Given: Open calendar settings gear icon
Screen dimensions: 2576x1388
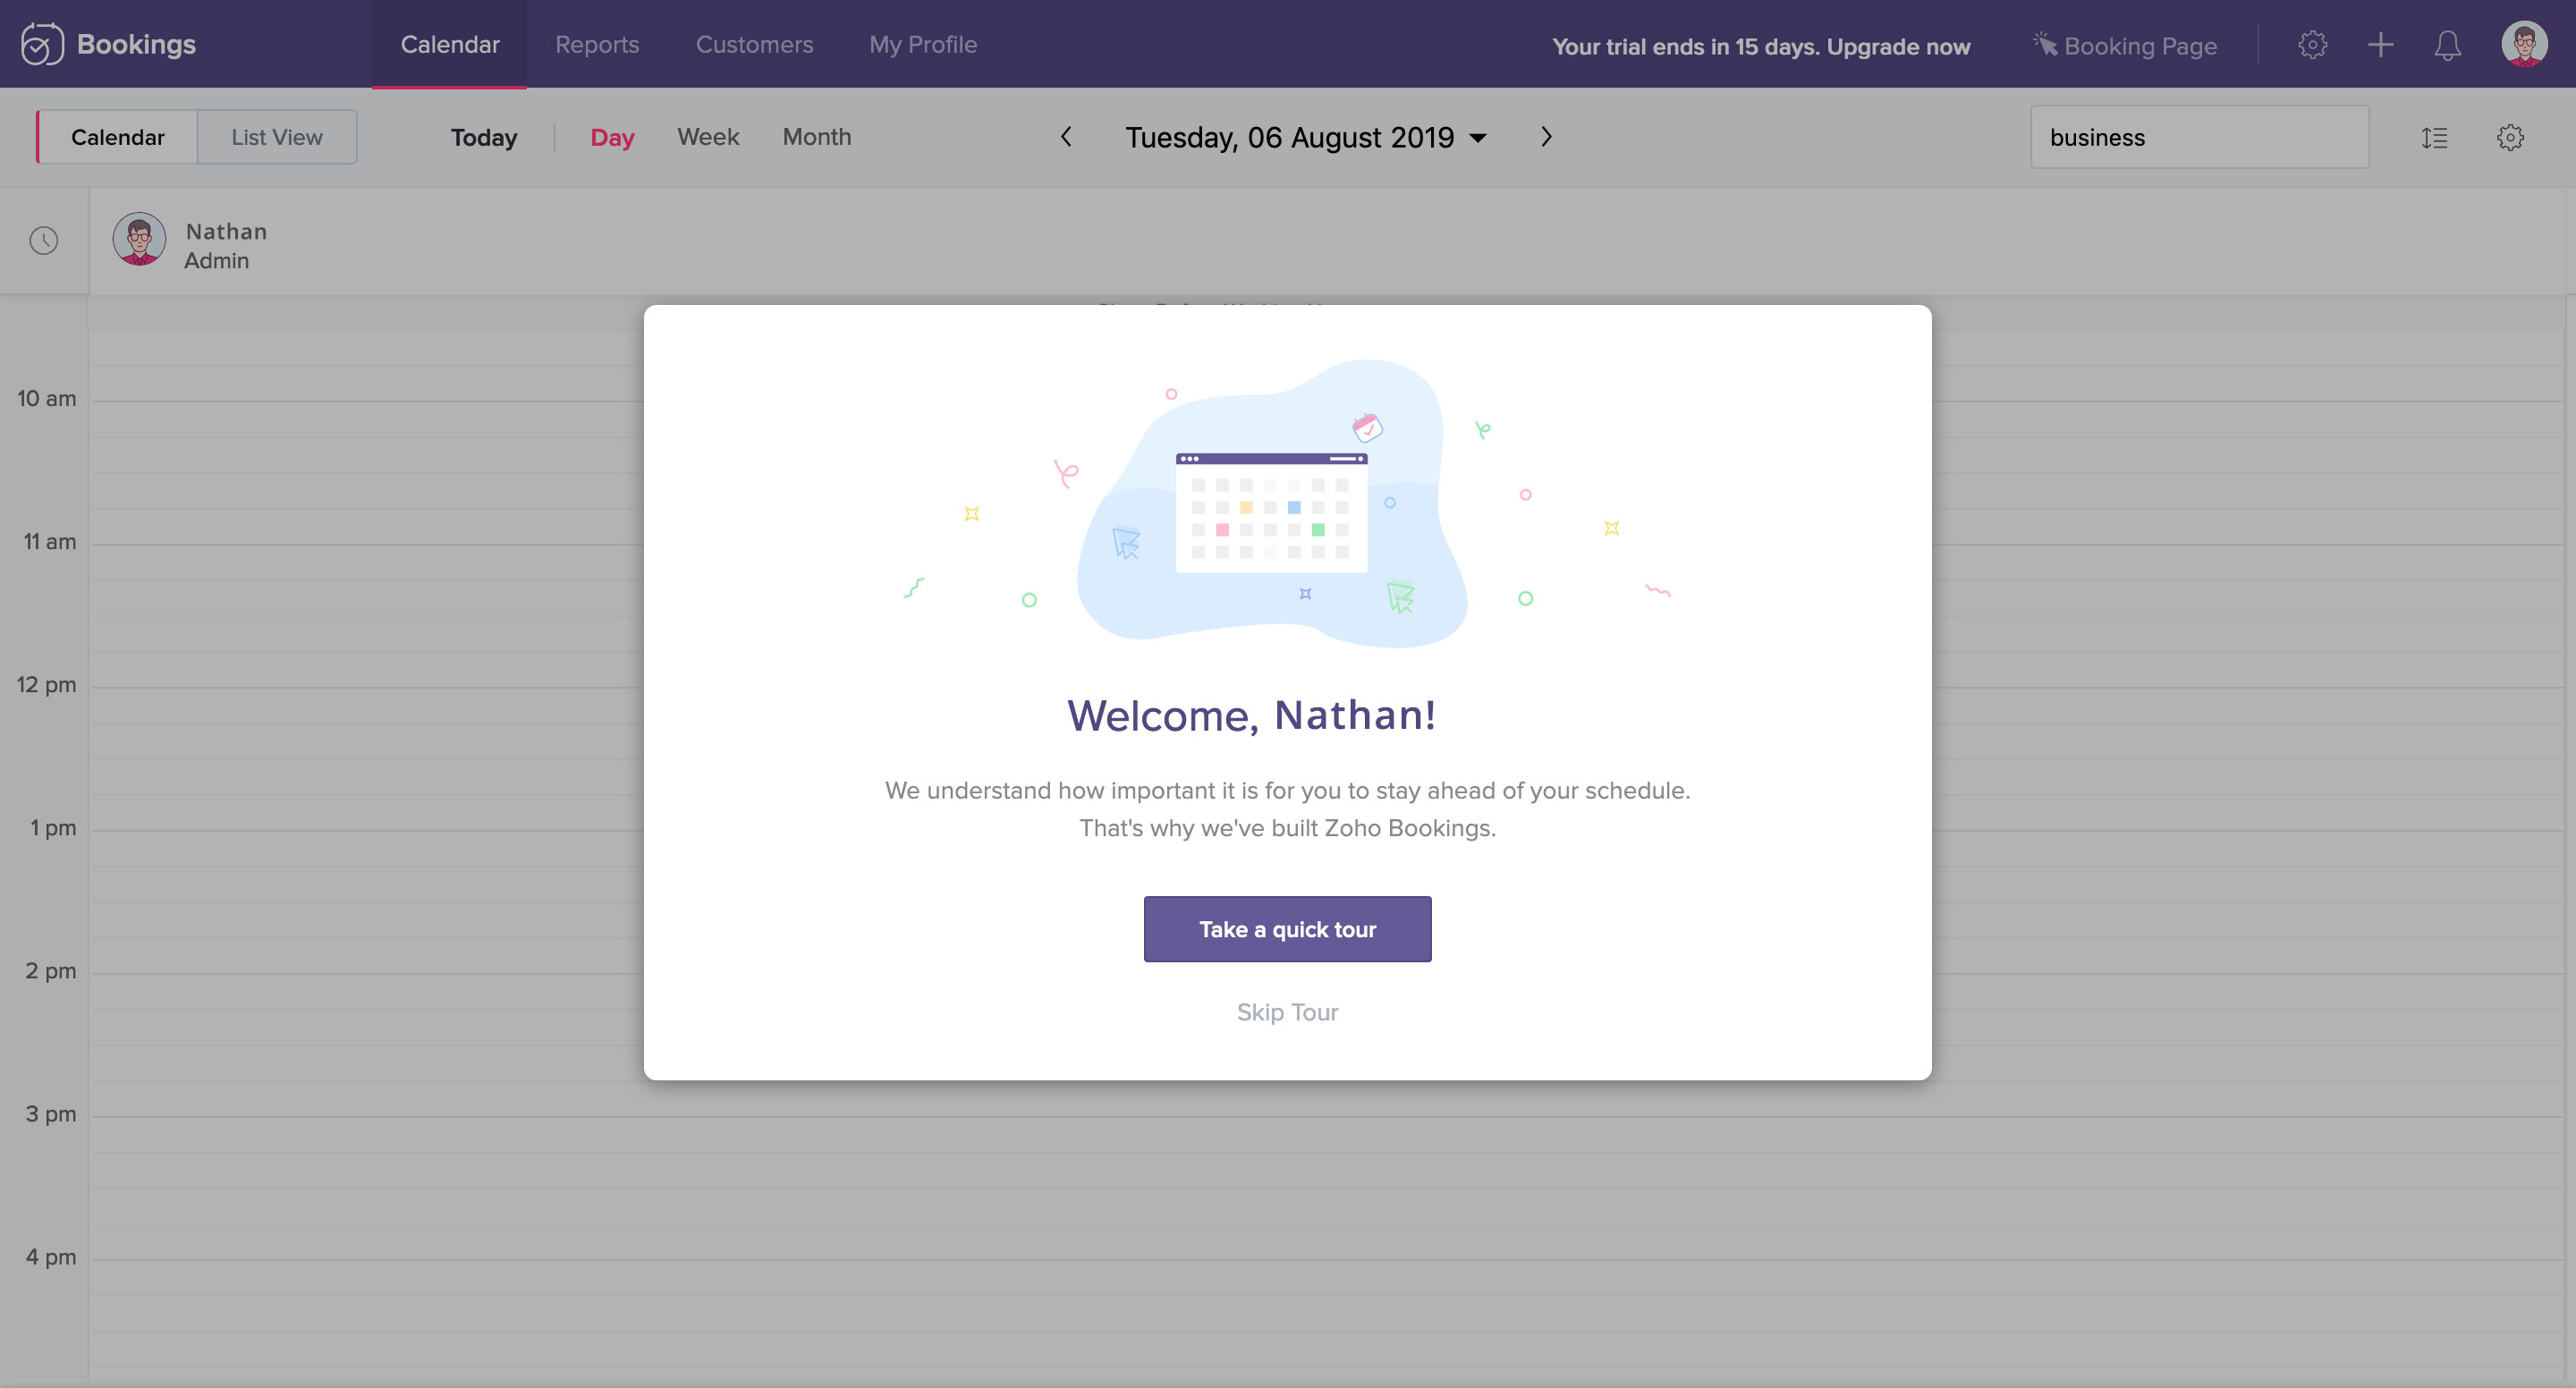Looking at the screenshot, I should tap(2510, 138).
